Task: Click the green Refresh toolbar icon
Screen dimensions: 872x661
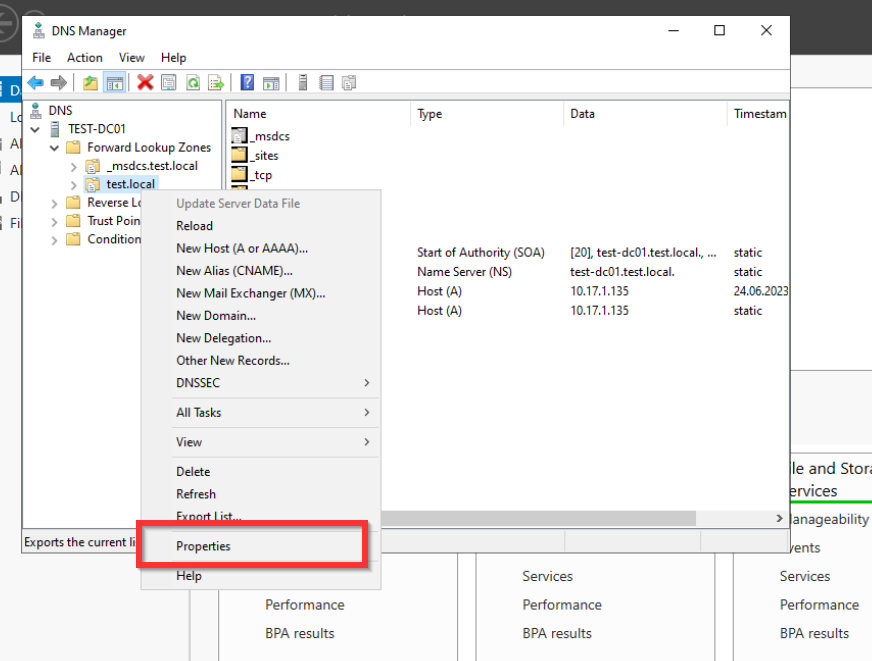Action: [192, 83]
